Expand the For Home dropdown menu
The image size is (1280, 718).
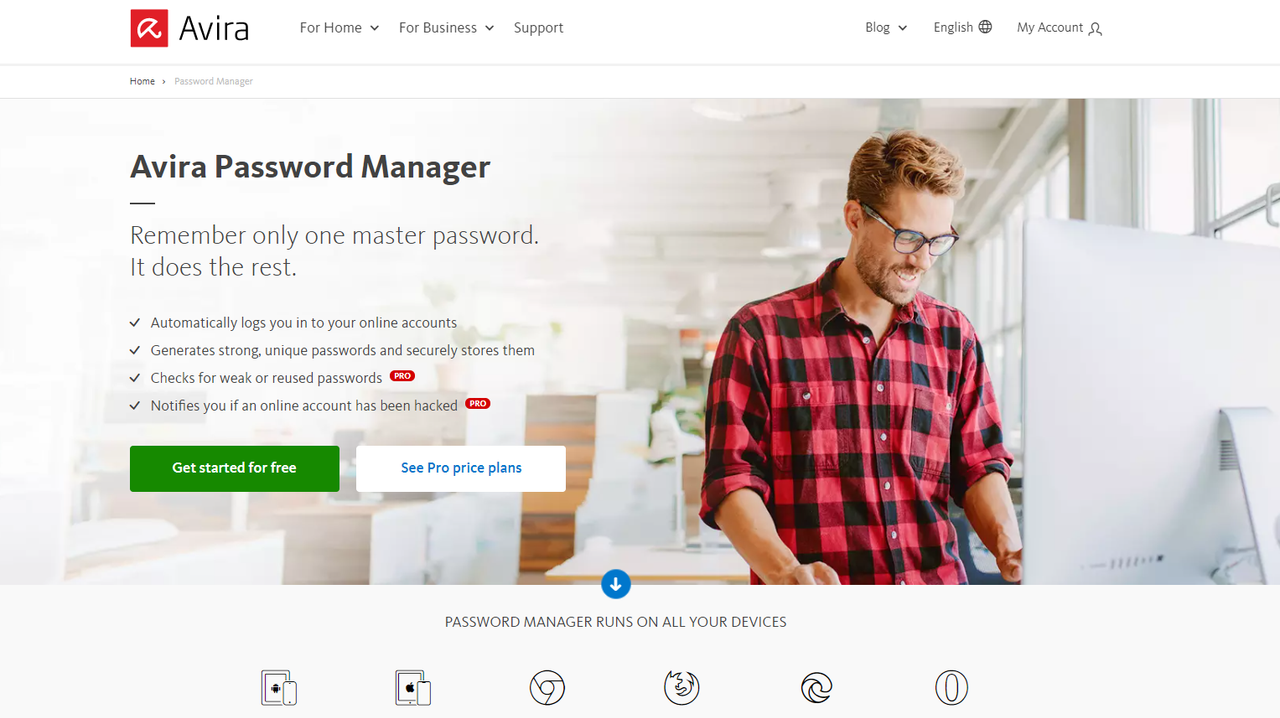[x=339, y=28]
